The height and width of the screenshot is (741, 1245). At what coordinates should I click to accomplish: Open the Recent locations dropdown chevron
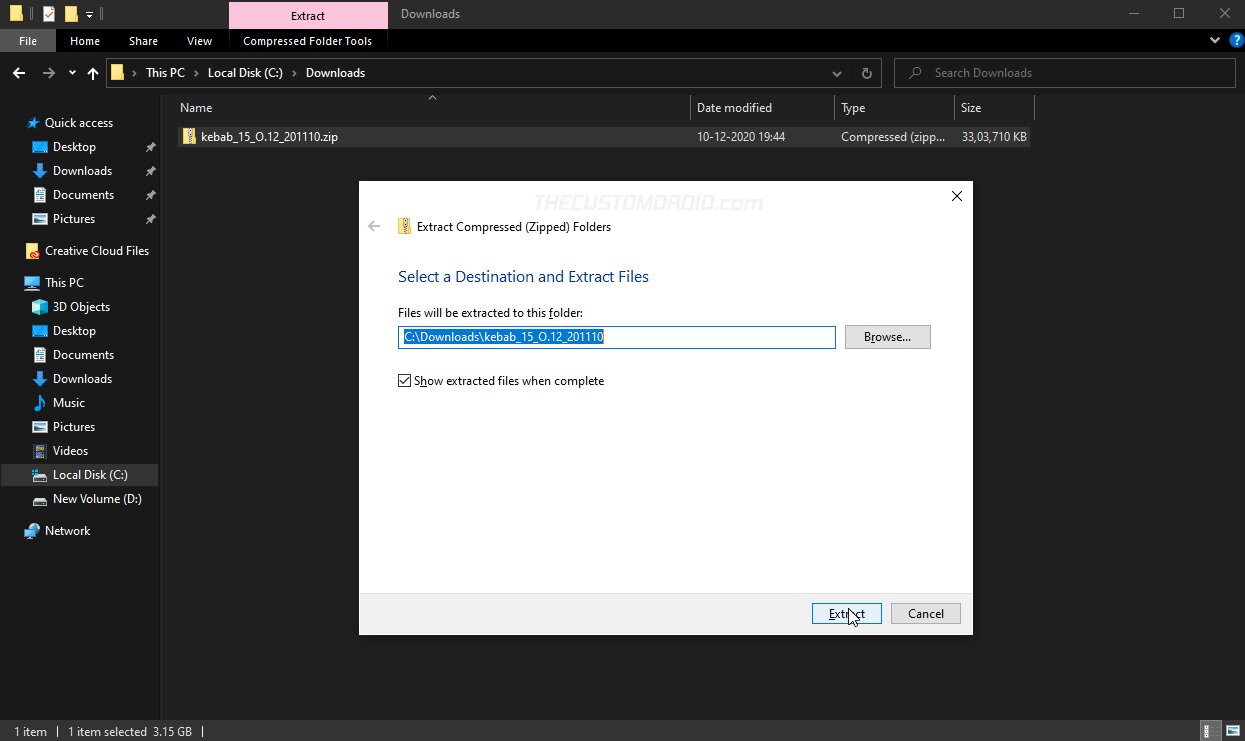click(x=72, y=73)
